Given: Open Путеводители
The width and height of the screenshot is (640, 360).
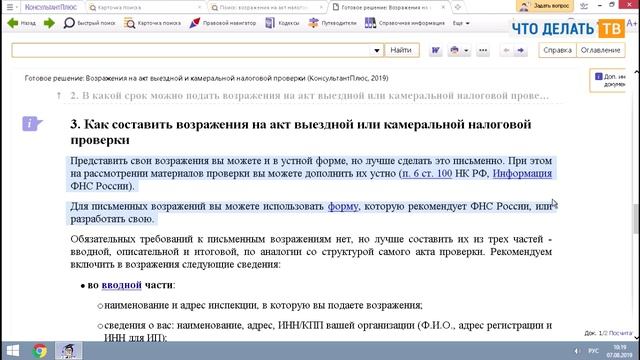Looking at the screenshot, I should 332,23.
